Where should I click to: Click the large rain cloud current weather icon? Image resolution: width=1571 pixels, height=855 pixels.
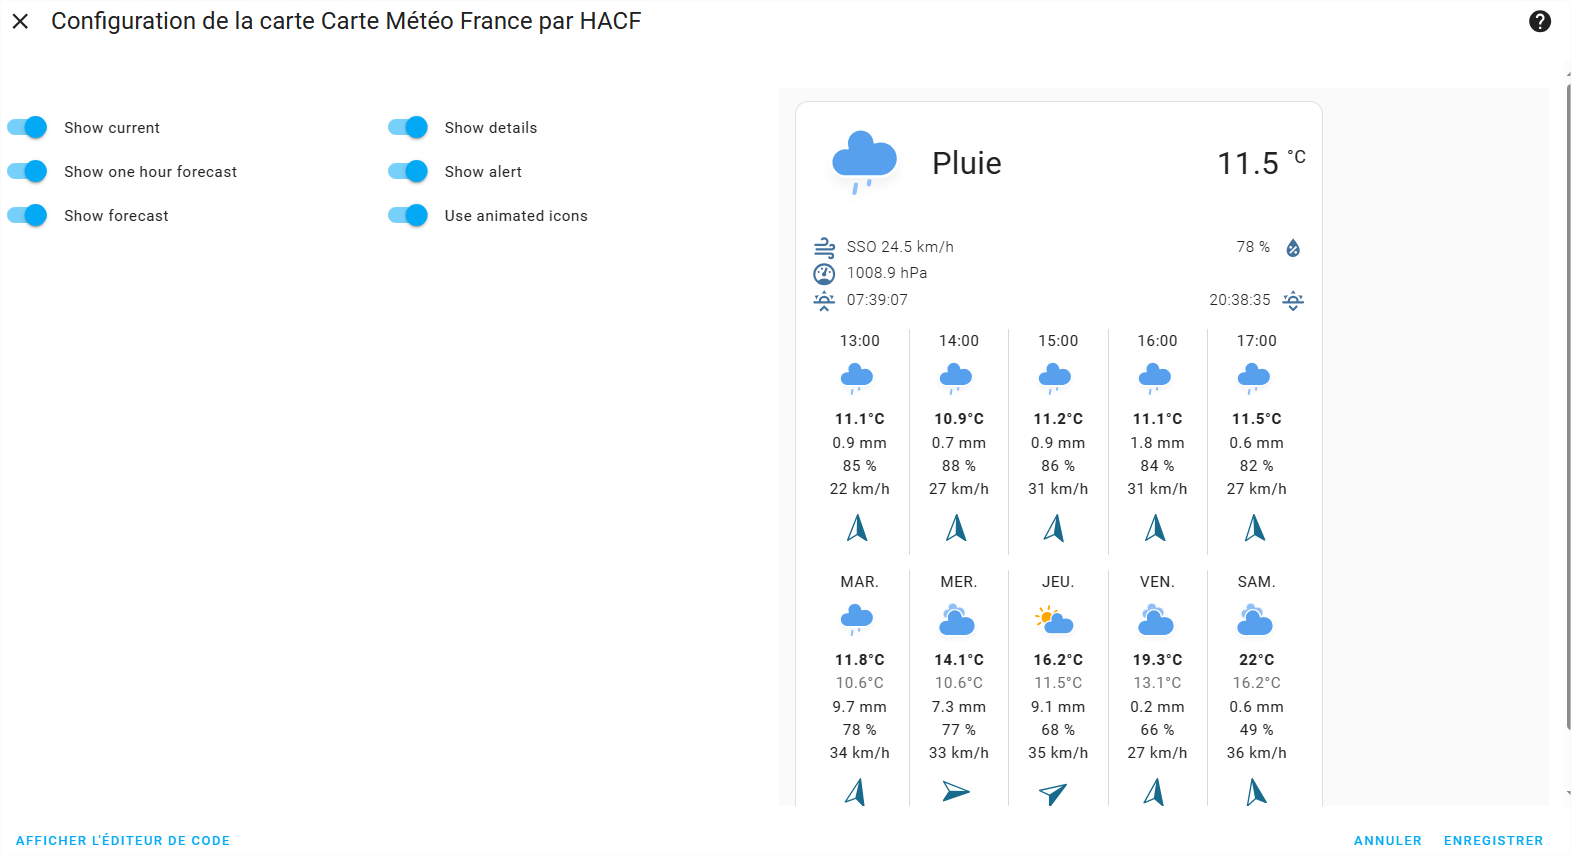pyautogui.click(x=864, y=162)
